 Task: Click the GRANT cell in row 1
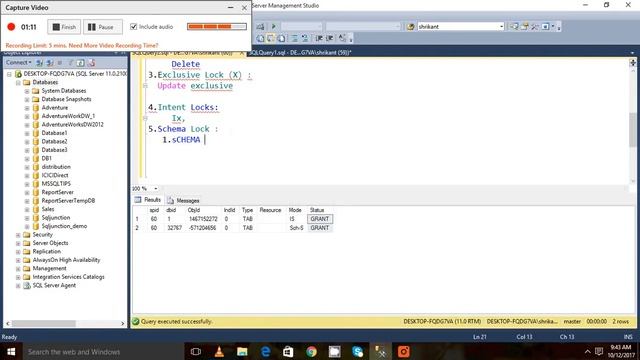click(x=320, y=219)
